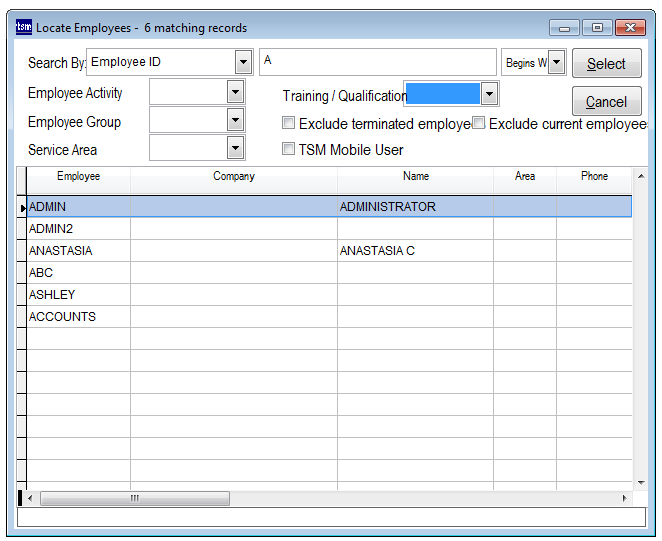
Task: Sort by the Employee column header
Action: click(x=78, y=176)
